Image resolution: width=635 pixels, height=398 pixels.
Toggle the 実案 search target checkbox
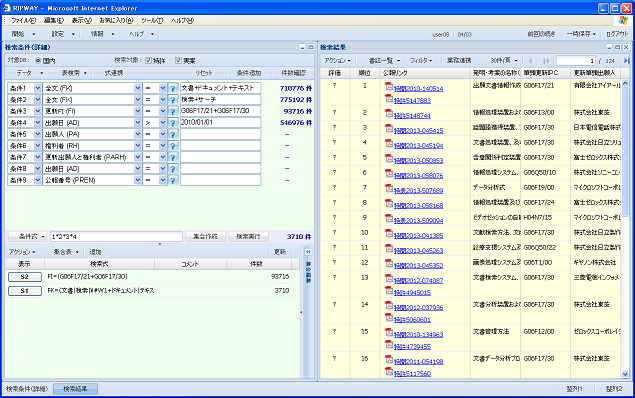pos(178,60)
